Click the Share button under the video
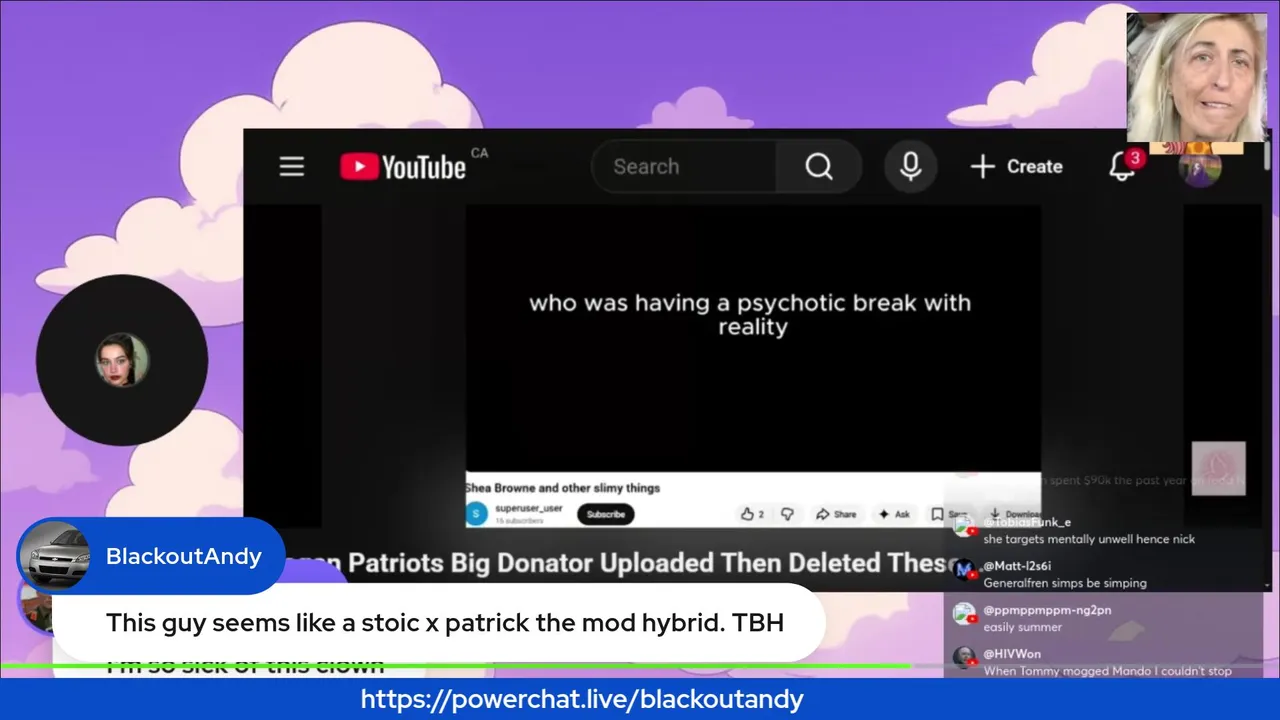This screenshot has height=720, width=1280. (836, 514)
